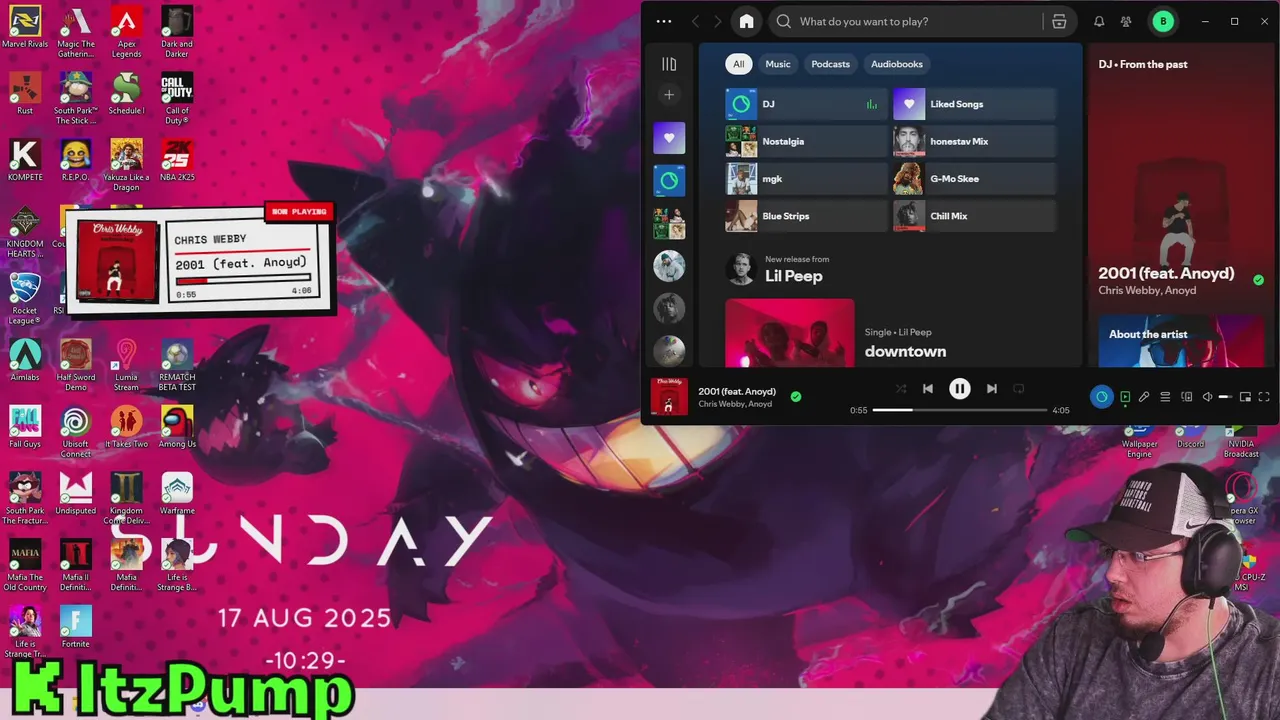Open the Blue Strips tile

(x=806, y=216)
